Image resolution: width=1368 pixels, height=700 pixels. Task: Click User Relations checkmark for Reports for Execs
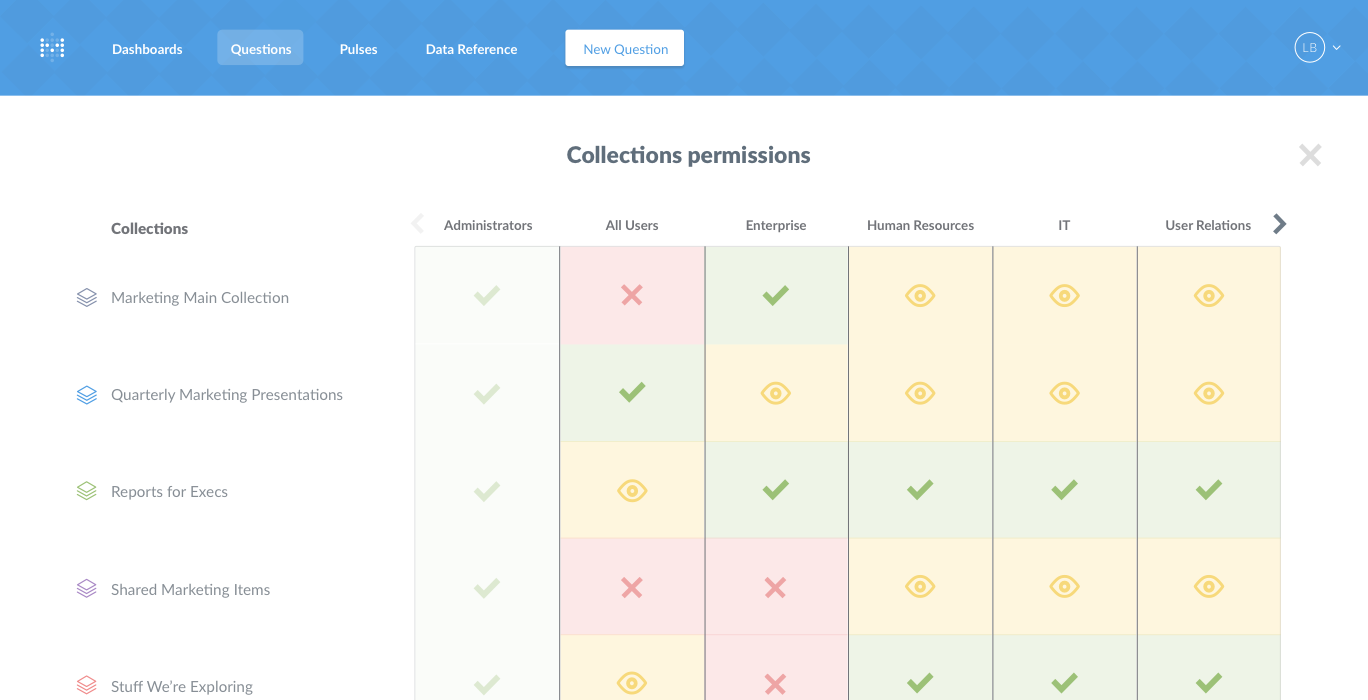pyautogui.click(x=1209, y=490)
